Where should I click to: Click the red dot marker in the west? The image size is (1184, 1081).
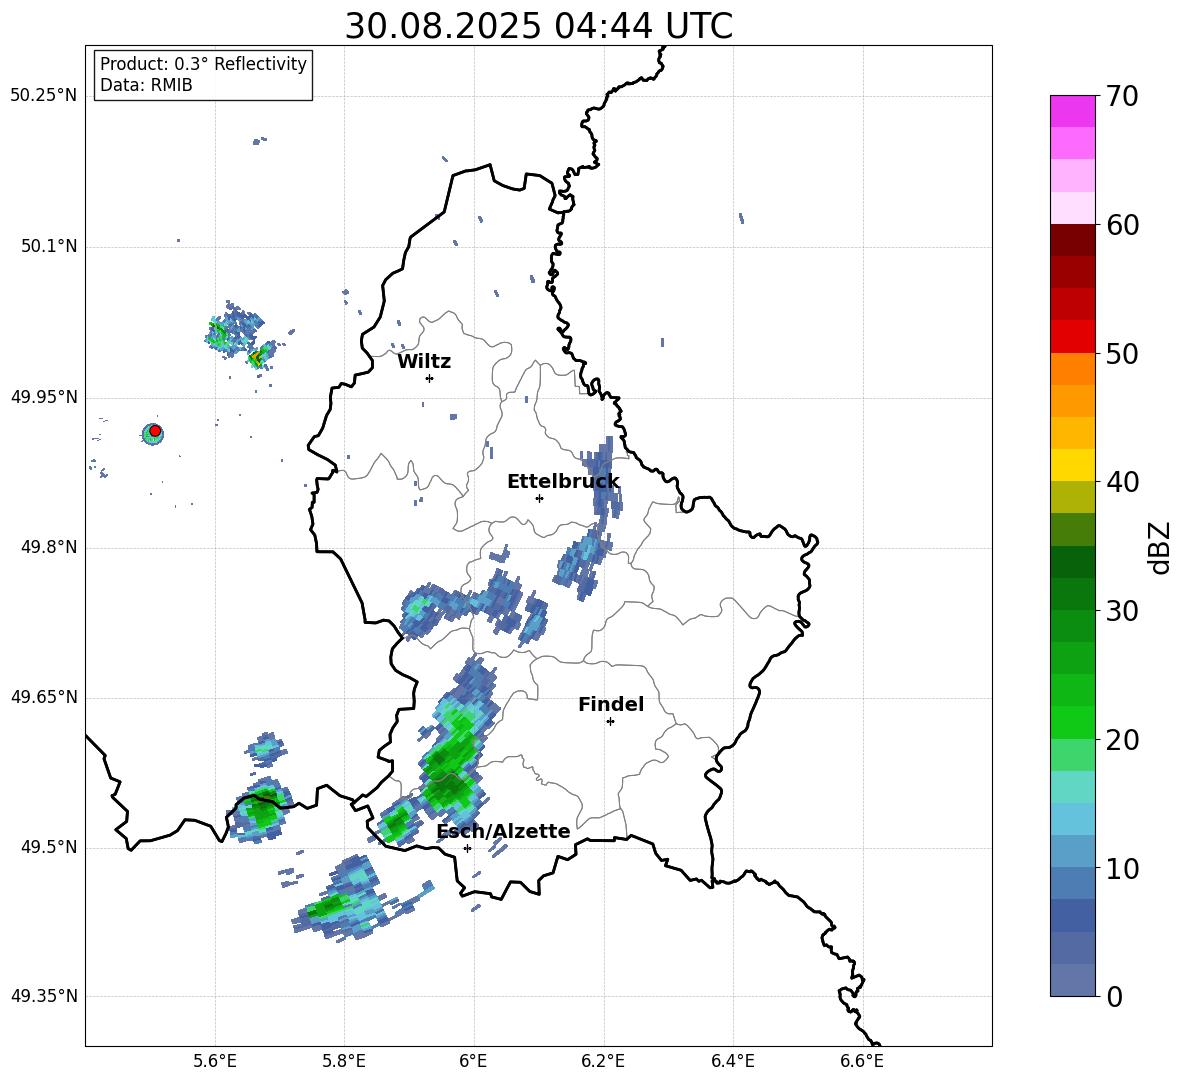[x=155, y=431]
